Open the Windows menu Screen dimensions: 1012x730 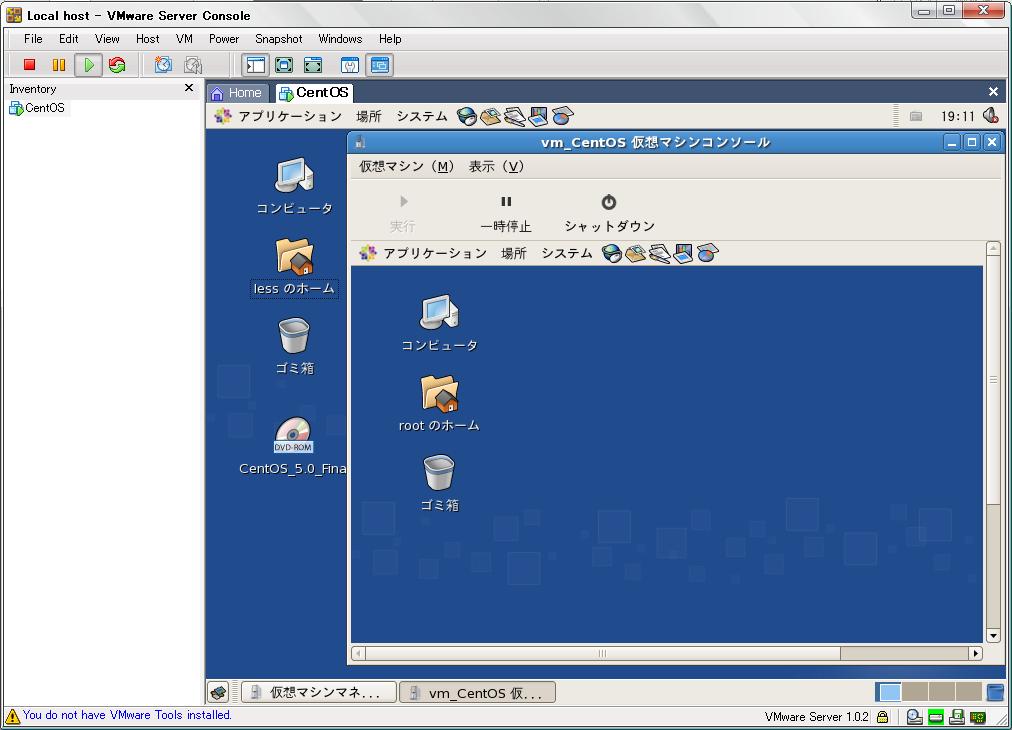point(340,39)
